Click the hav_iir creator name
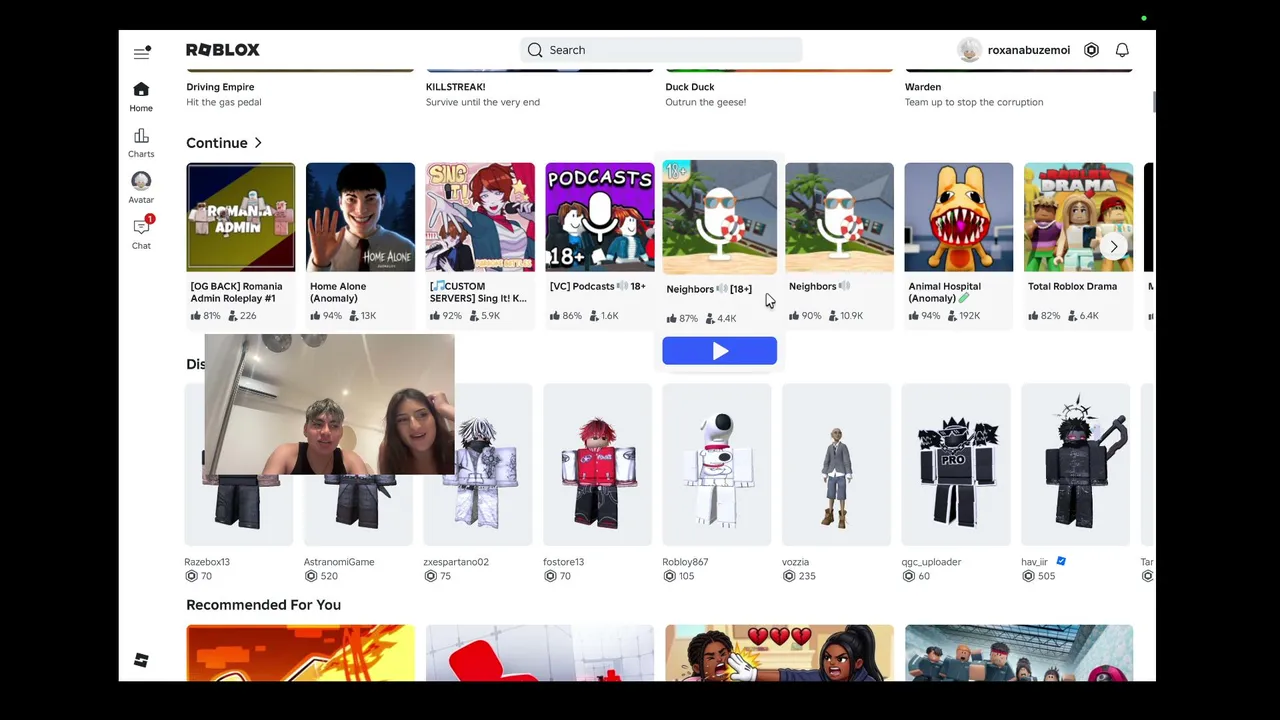Image resolution: width=1280 pixels, height=720 pixels. point(1034,562)
